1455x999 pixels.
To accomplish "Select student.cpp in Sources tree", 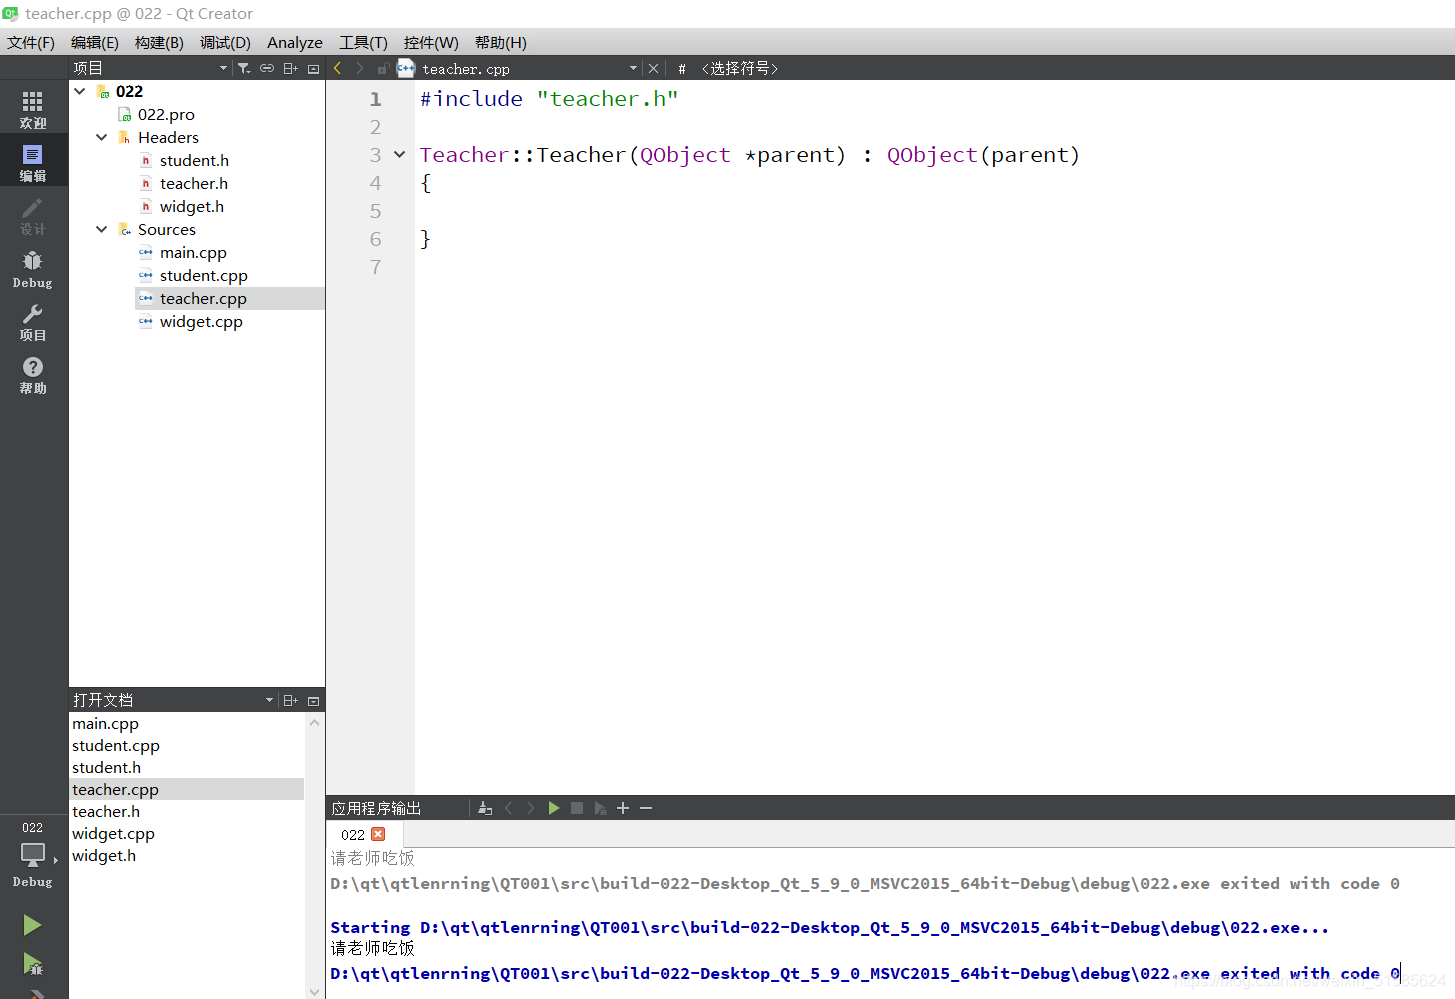I will coord(204,275).
